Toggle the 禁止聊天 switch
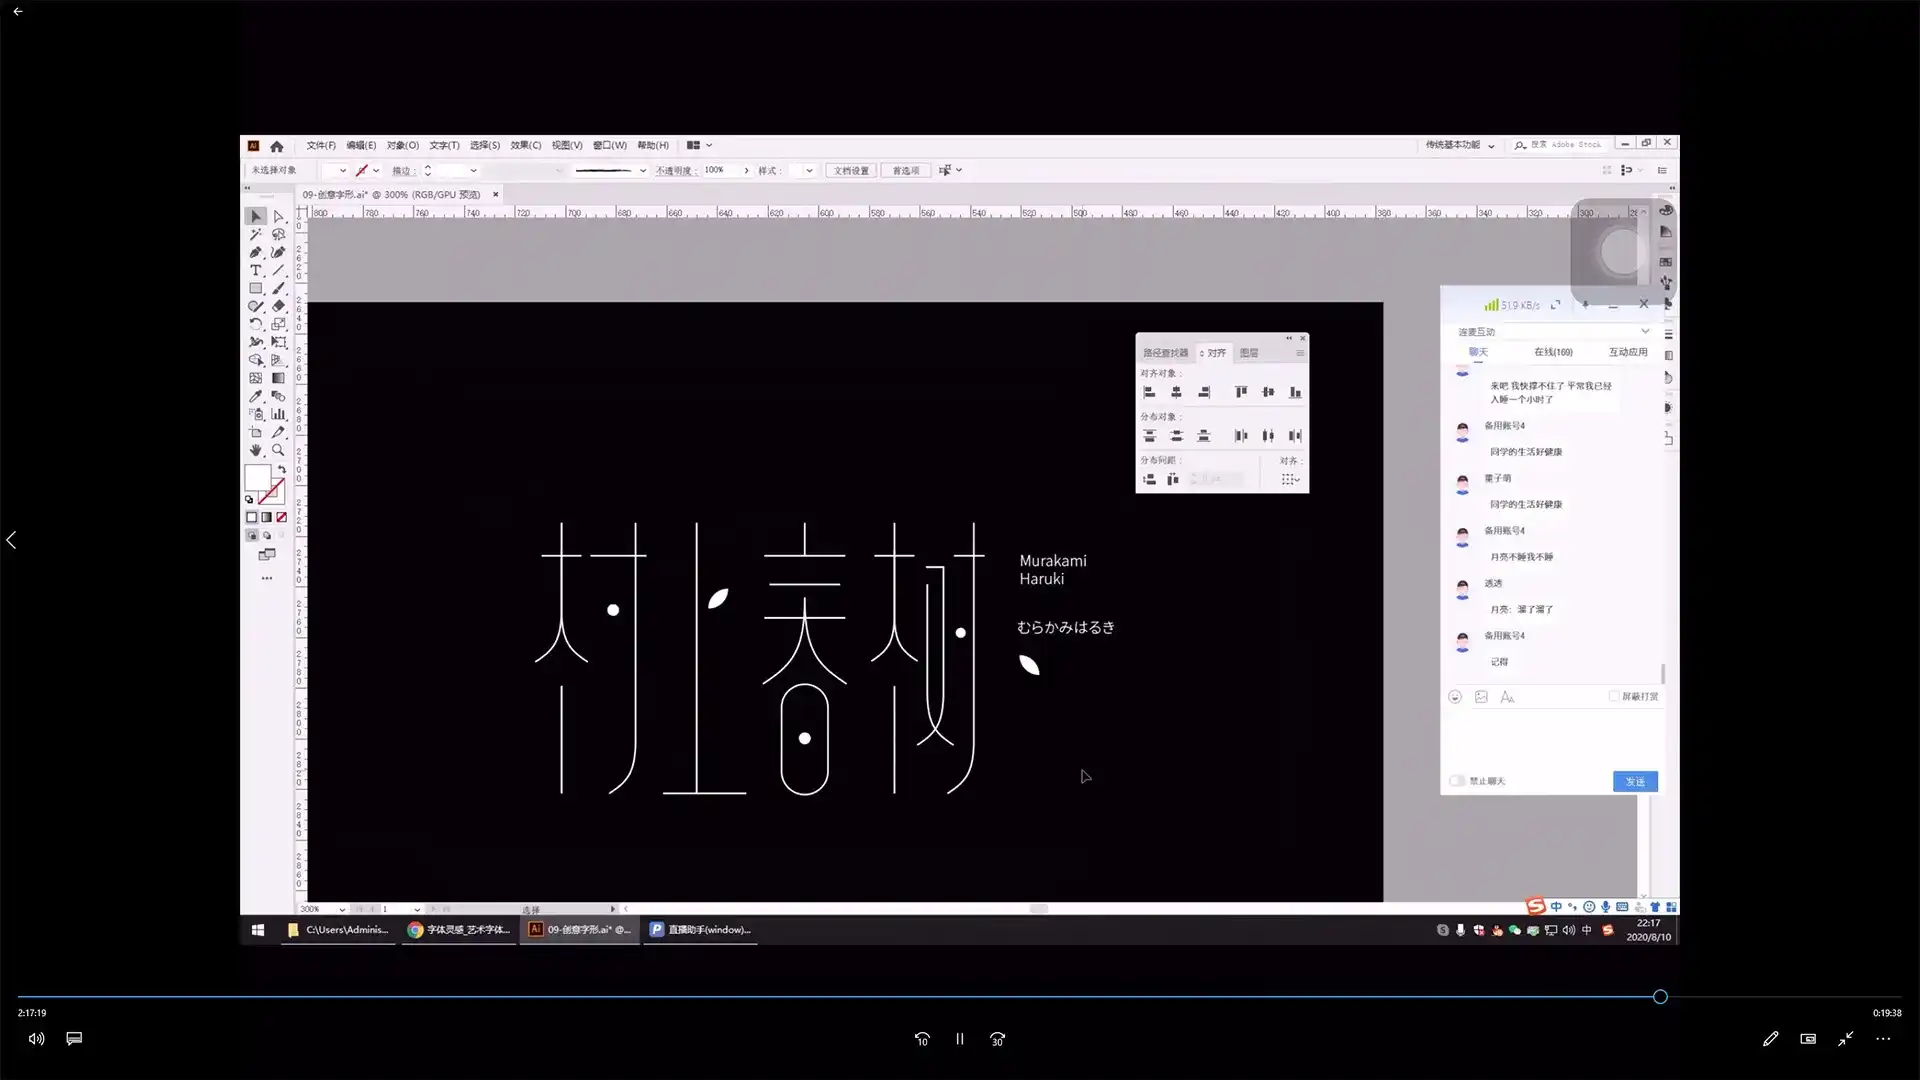The image size is (1920, 1080). (x=1457, y=781)
